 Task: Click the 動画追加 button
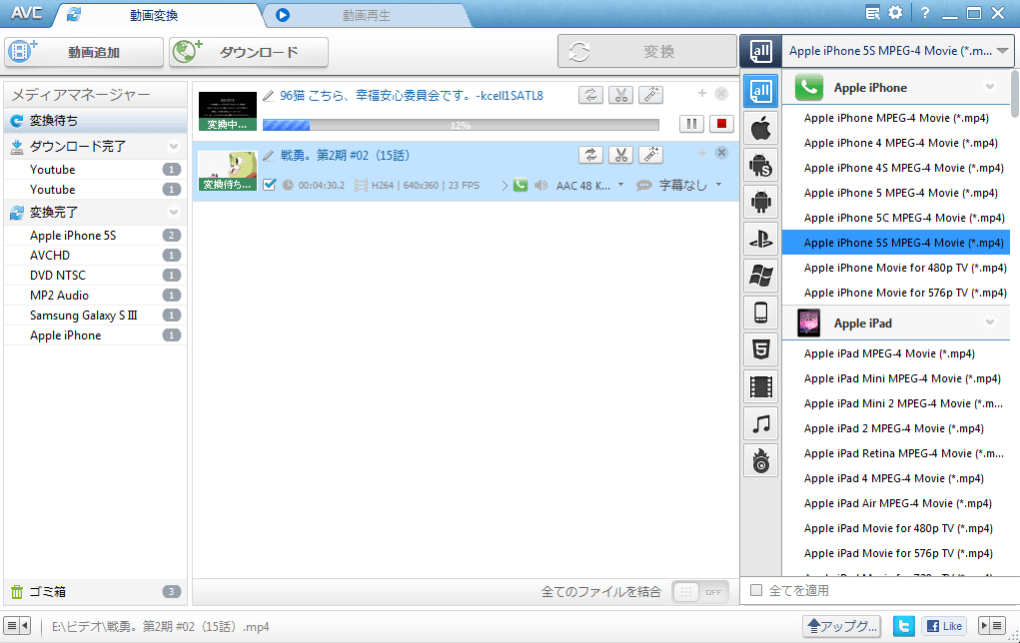[85, 52]
